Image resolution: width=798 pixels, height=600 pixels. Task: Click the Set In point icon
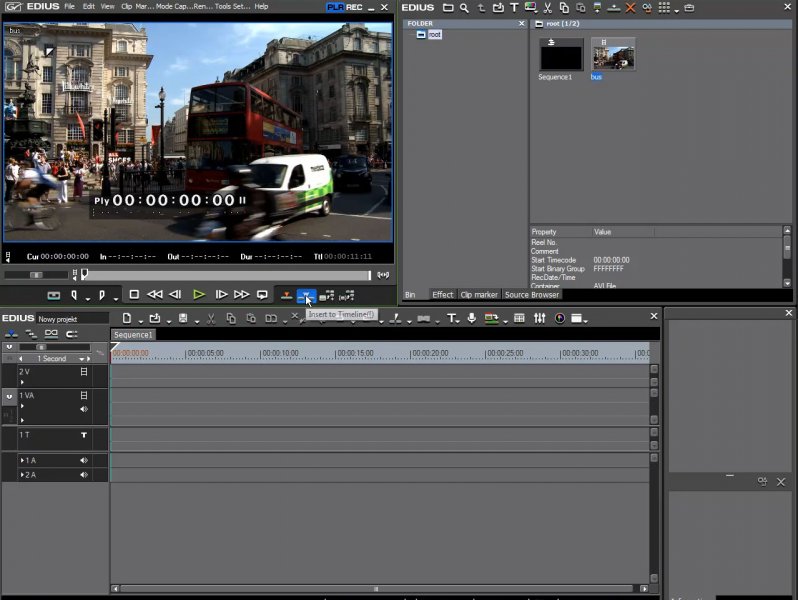[x=75, y=295]
